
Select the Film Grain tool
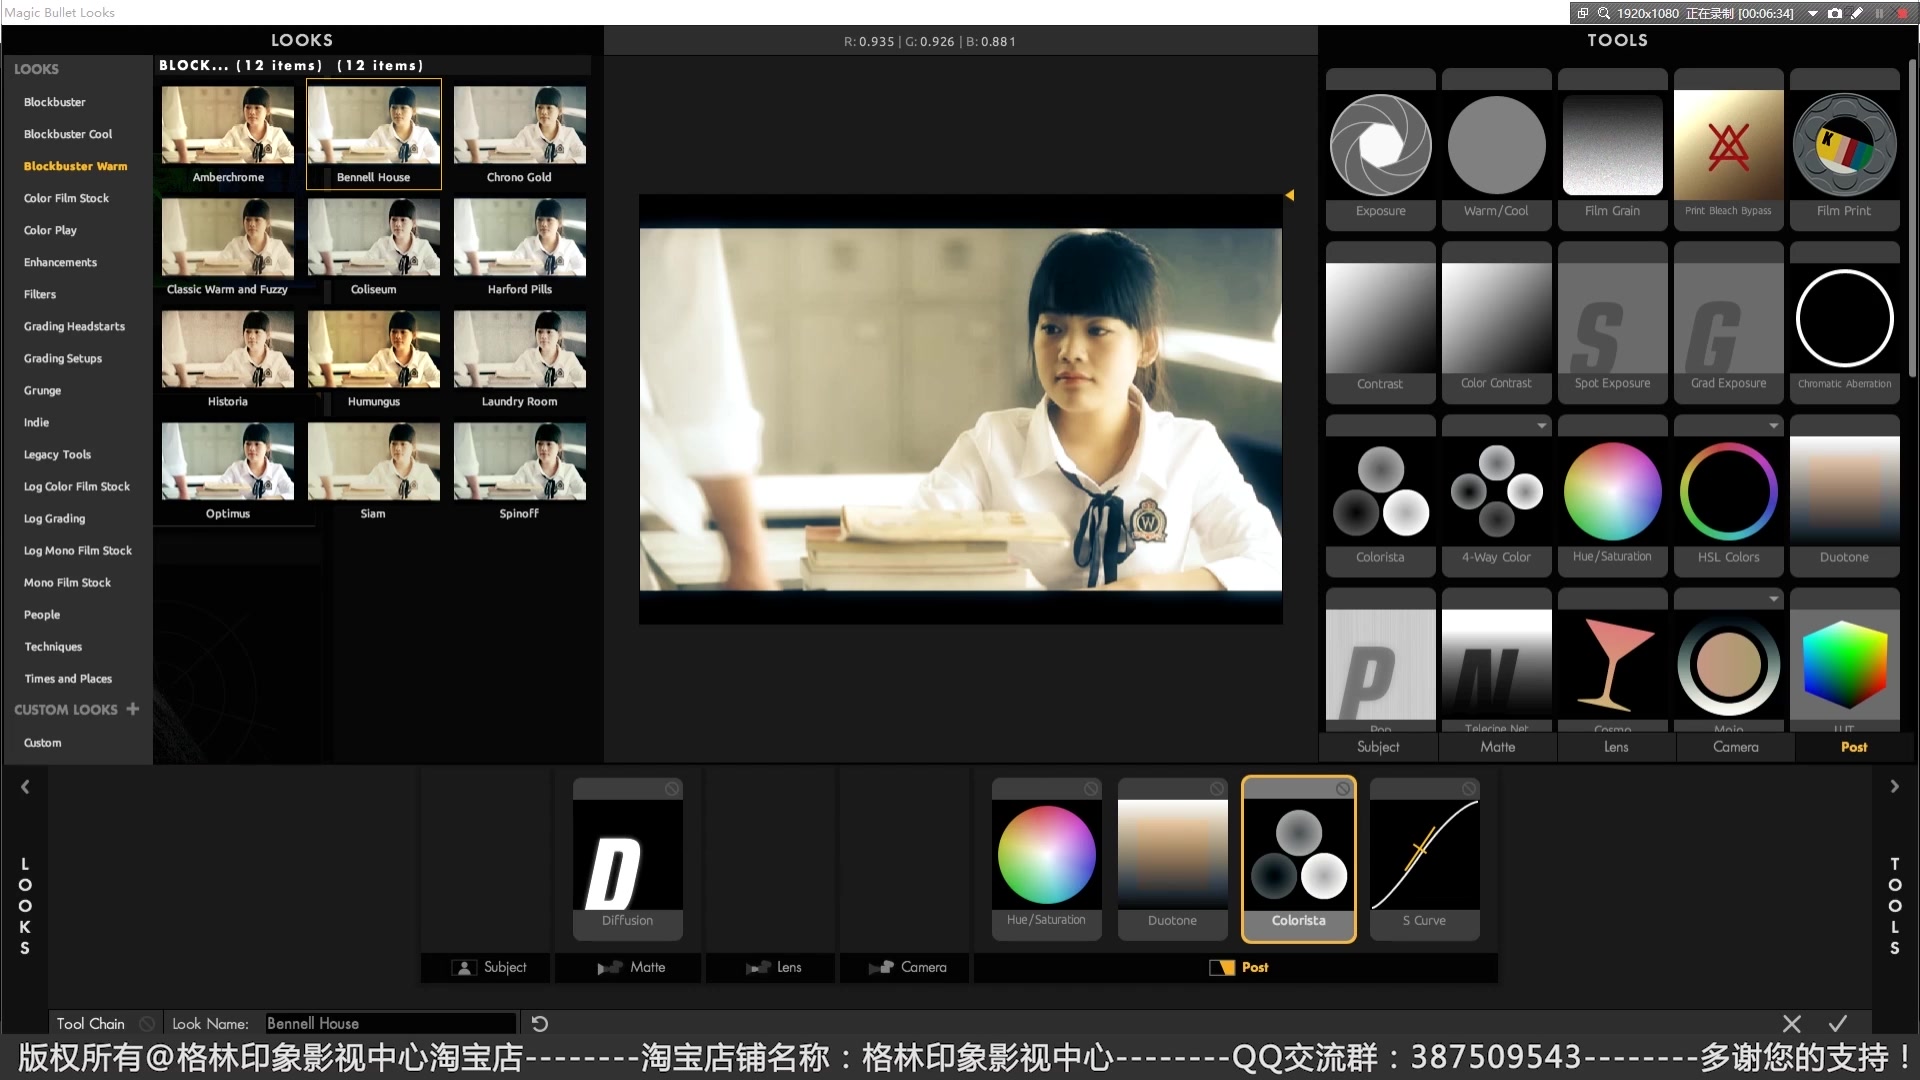click(x=1612, y=150)
